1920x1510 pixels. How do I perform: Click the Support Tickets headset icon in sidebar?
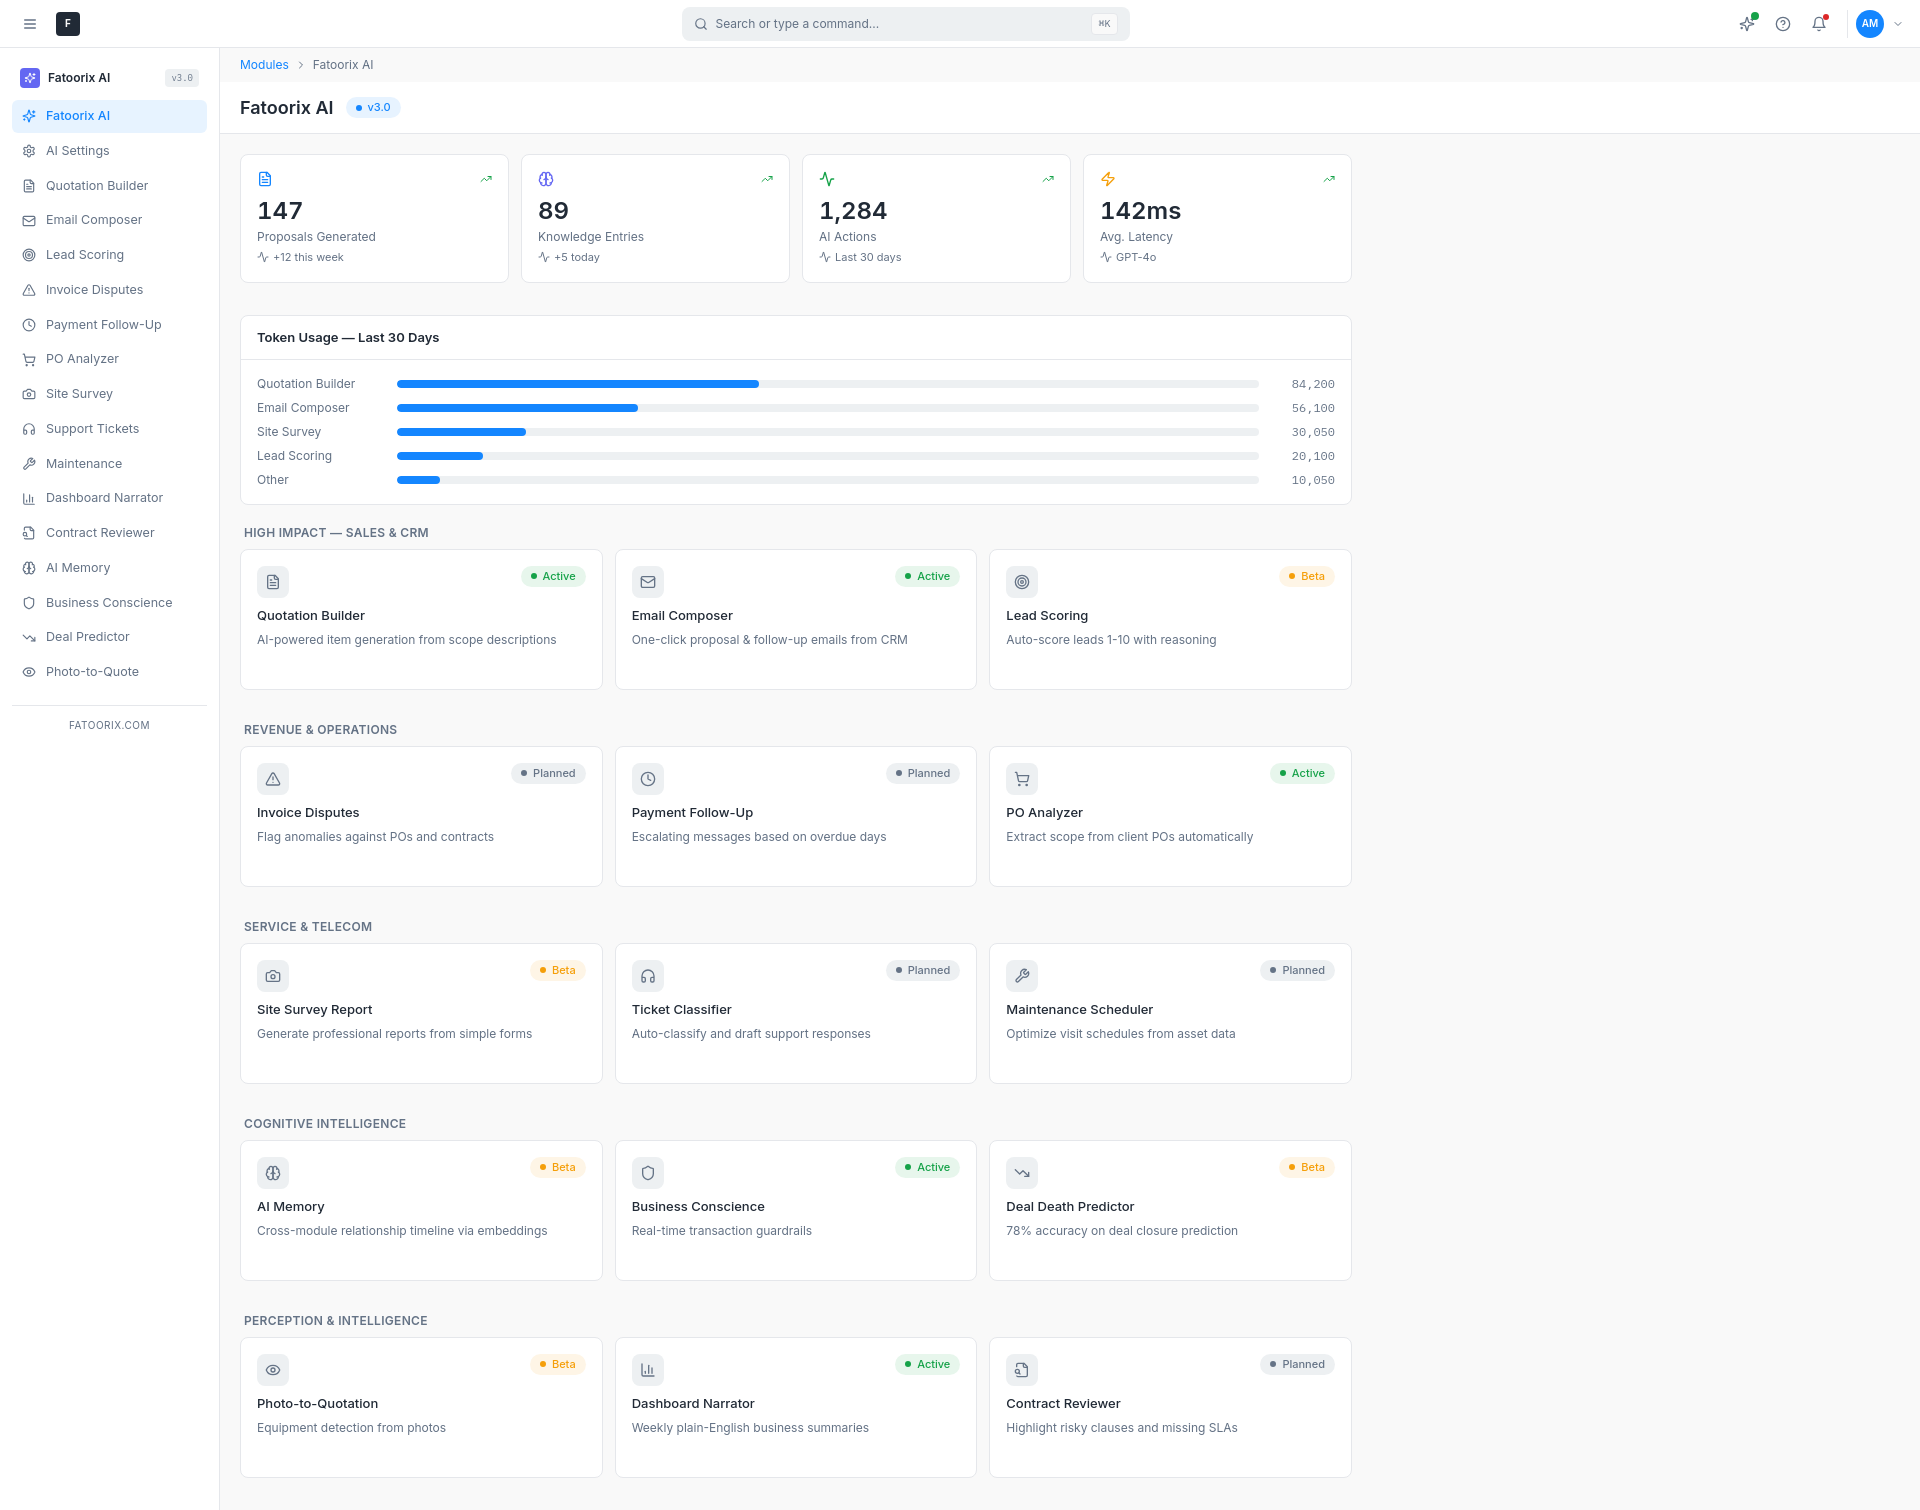pyautogui.click(x=29, y=429)
